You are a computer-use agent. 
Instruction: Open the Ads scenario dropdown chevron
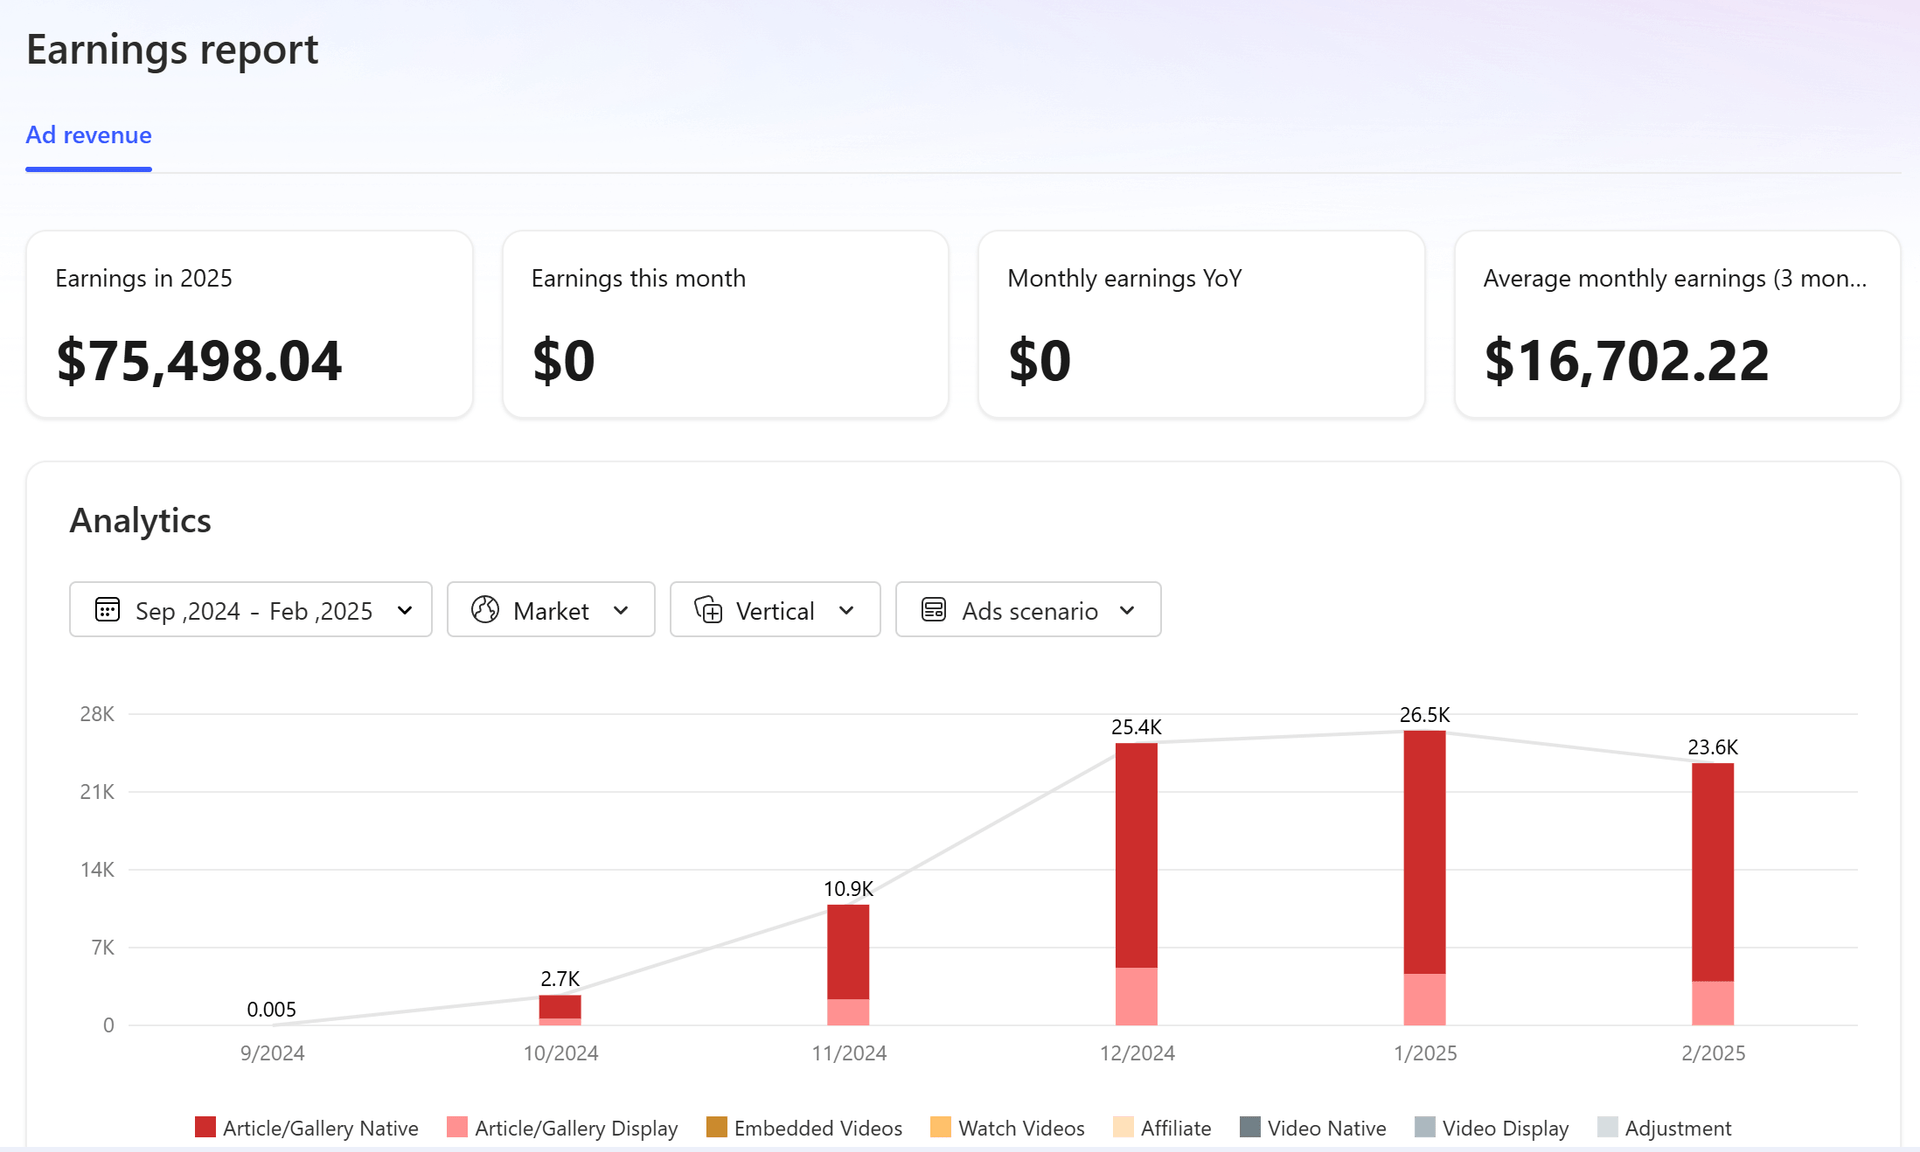coord(1127,610)
